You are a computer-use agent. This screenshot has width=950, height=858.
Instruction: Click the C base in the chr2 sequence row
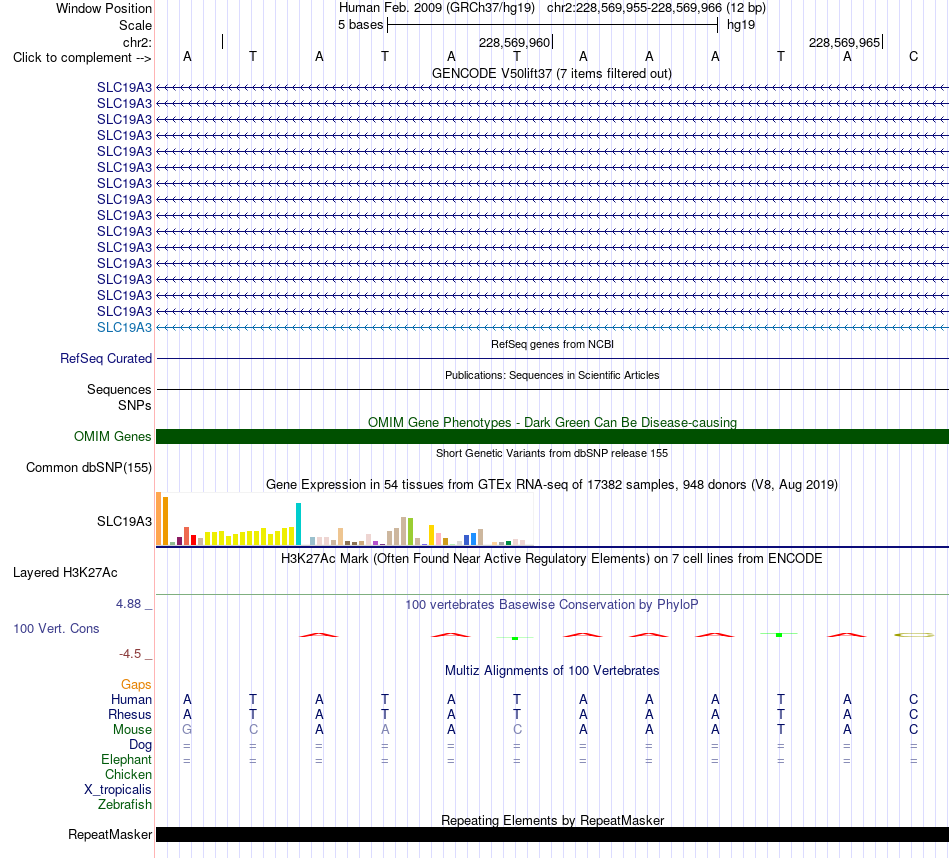pos(913,56)
